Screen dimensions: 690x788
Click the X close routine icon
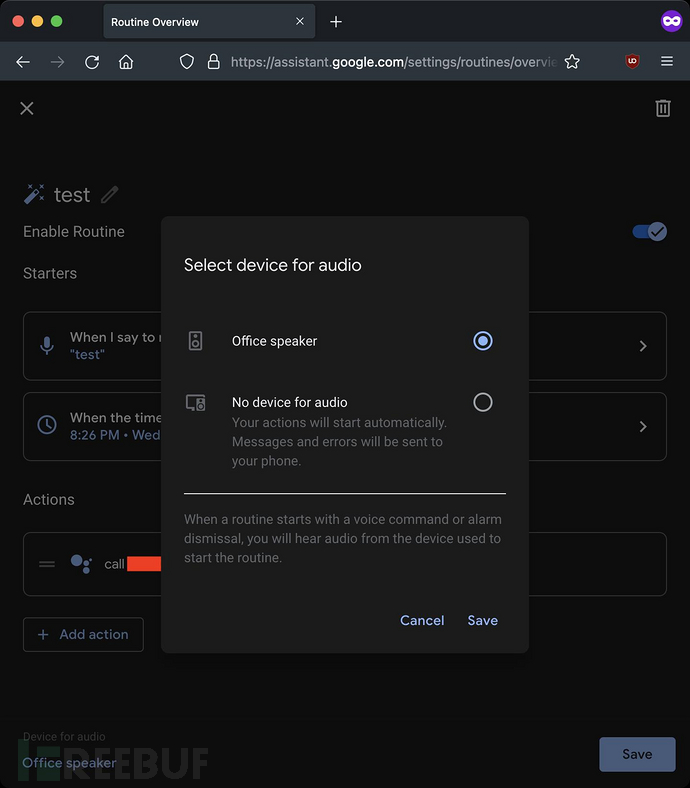pyautogui.click(x=27, y=108)
